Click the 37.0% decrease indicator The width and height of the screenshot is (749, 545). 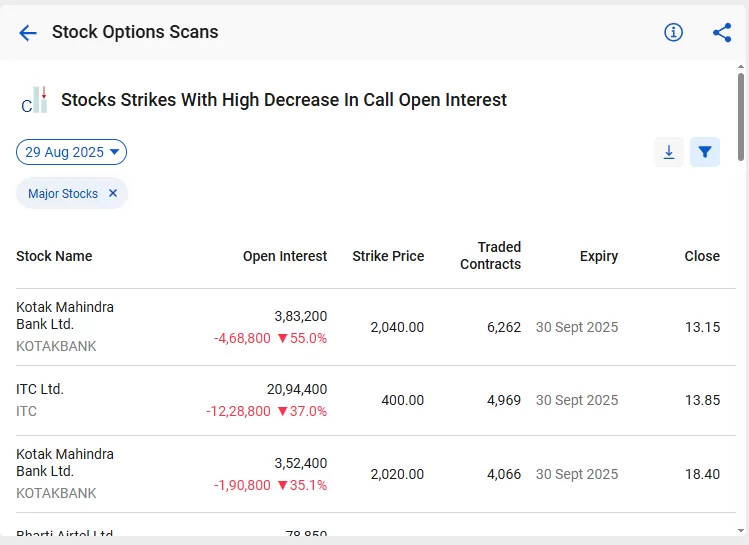tap(302, 411)
